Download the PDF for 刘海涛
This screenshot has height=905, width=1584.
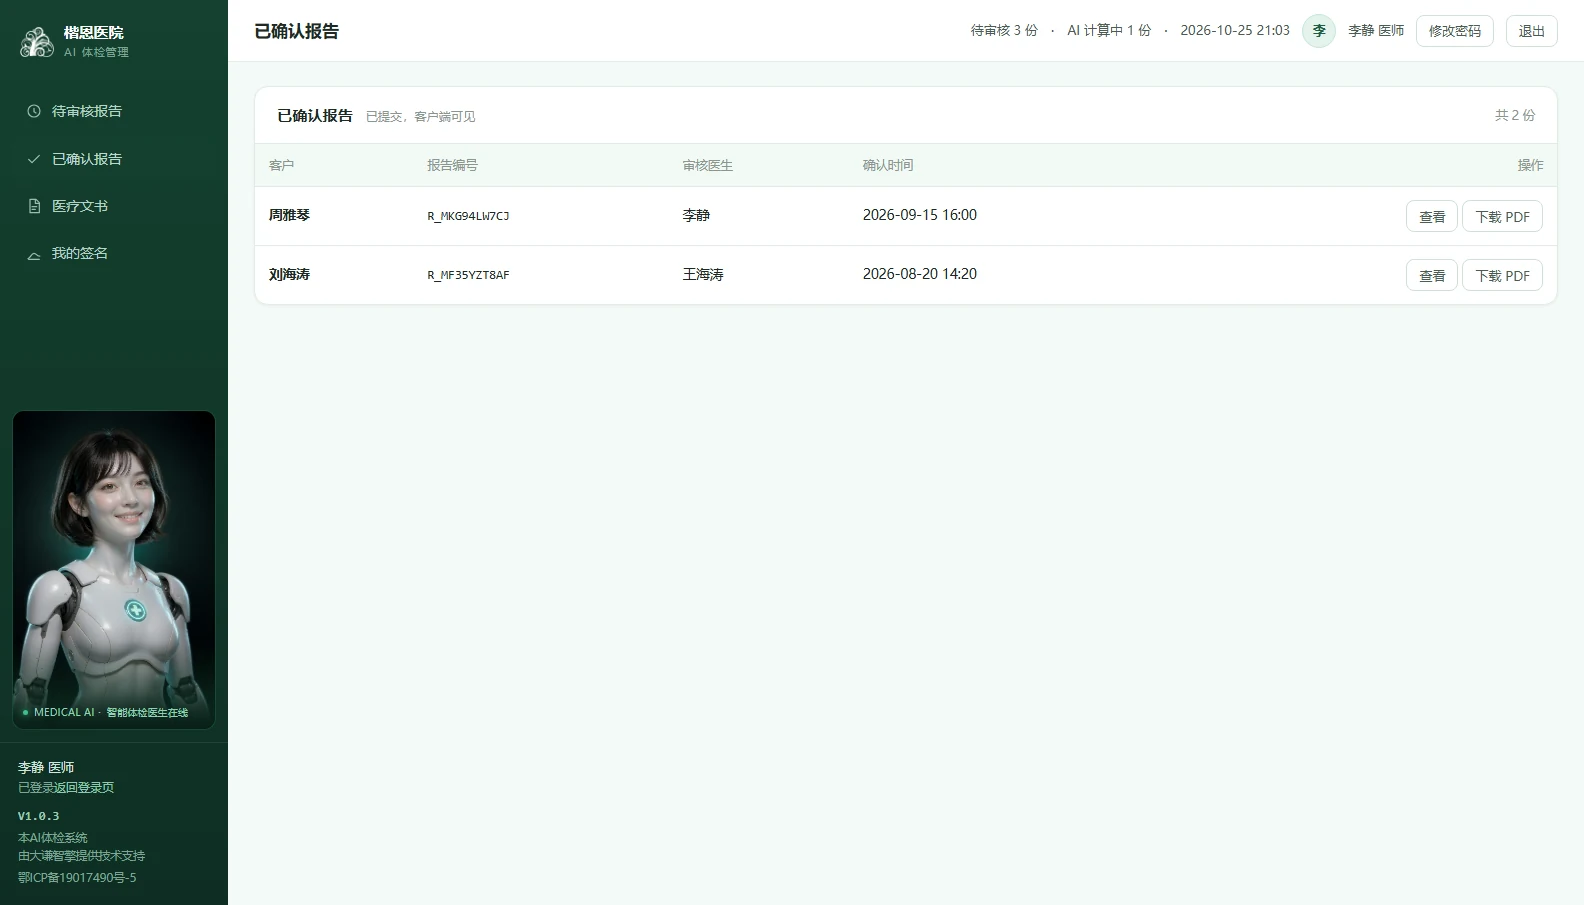[x=1502, y=275]
